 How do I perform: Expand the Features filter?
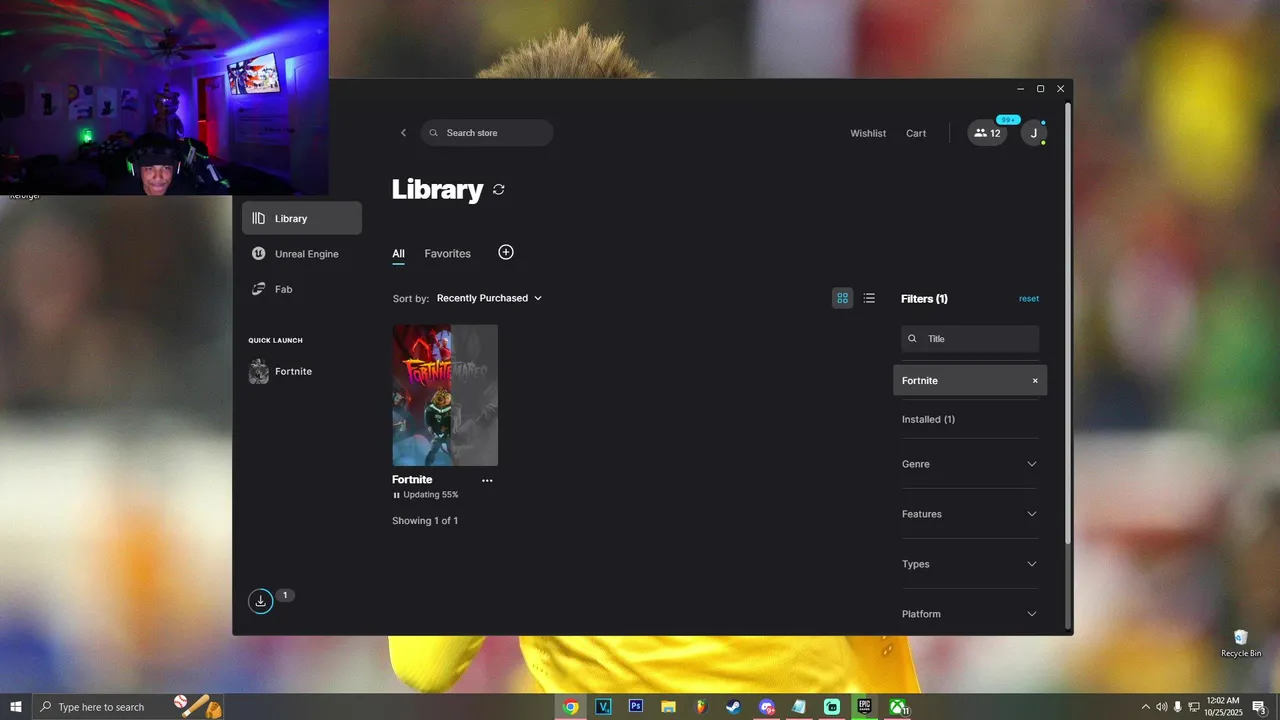[x=970, y=514]
